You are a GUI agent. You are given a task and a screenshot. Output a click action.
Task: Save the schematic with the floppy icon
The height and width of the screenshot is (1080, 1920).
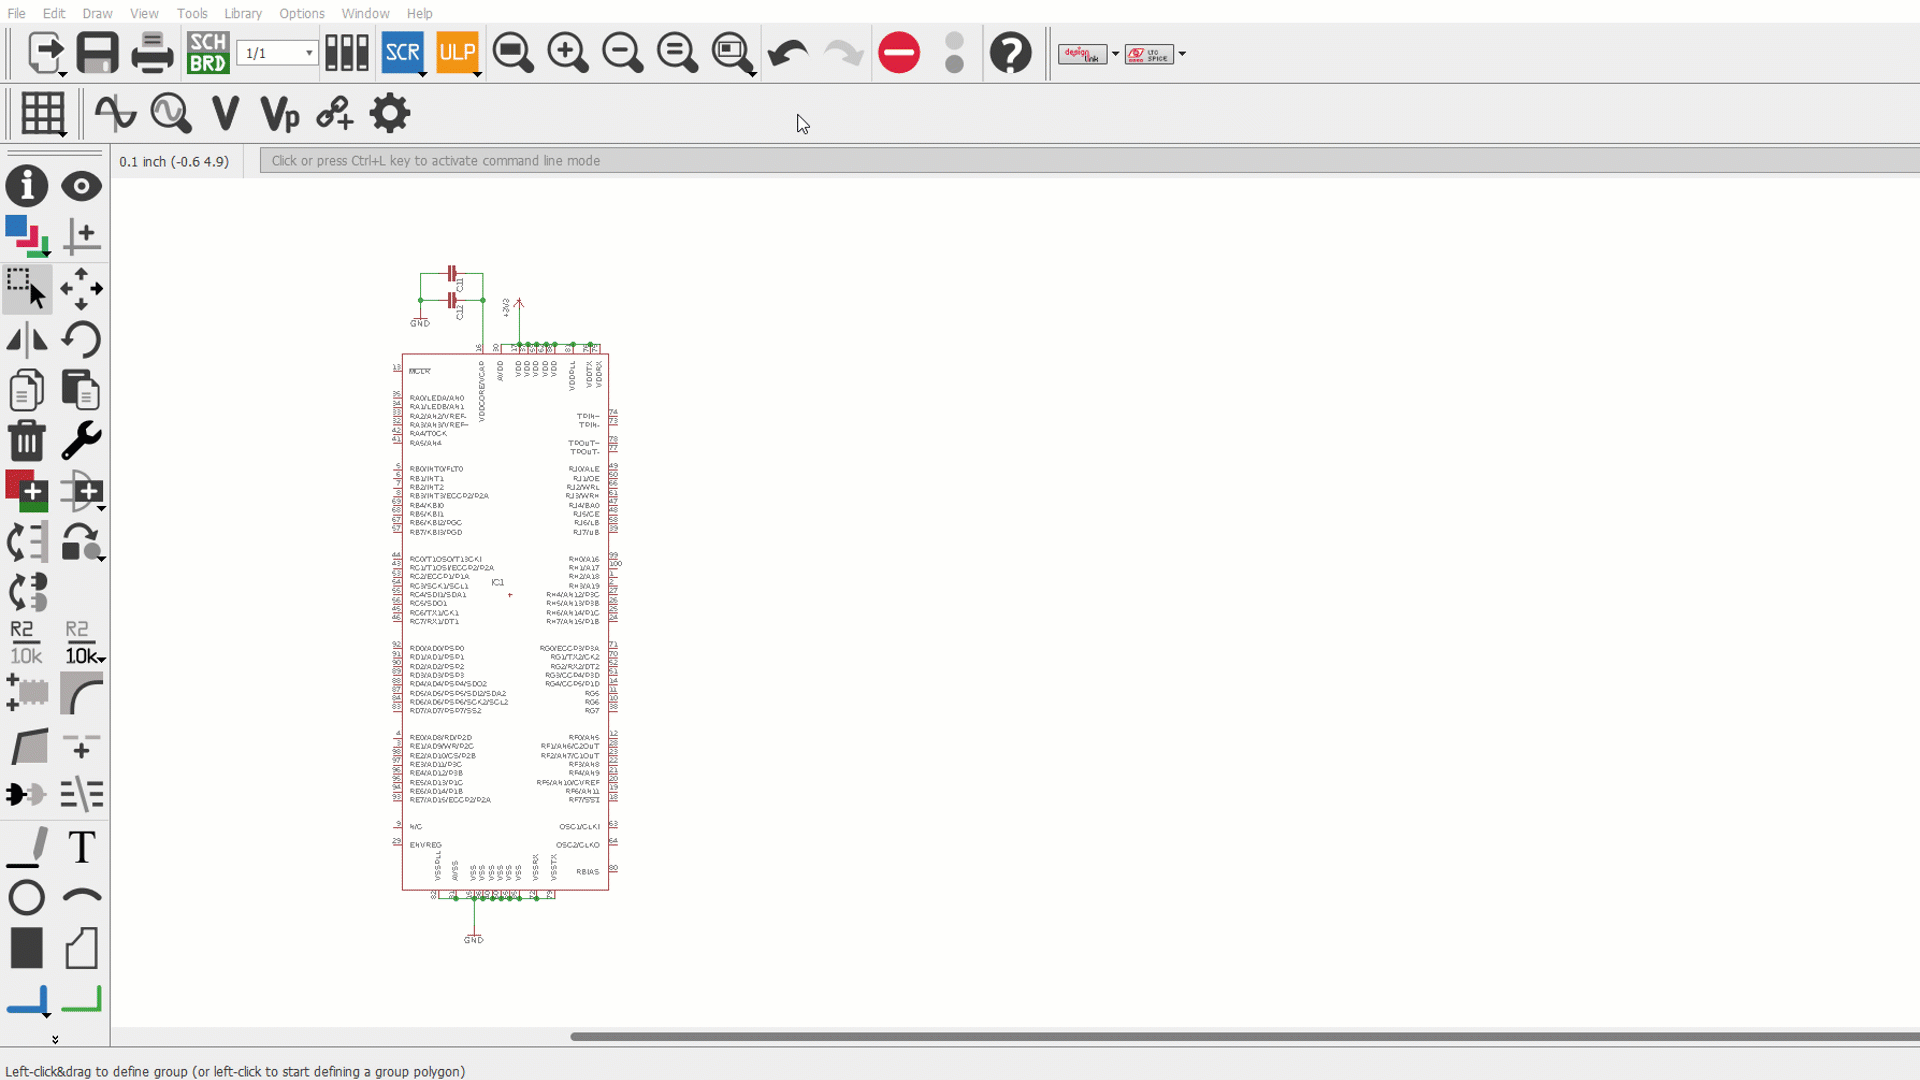[x=97, y=53]
